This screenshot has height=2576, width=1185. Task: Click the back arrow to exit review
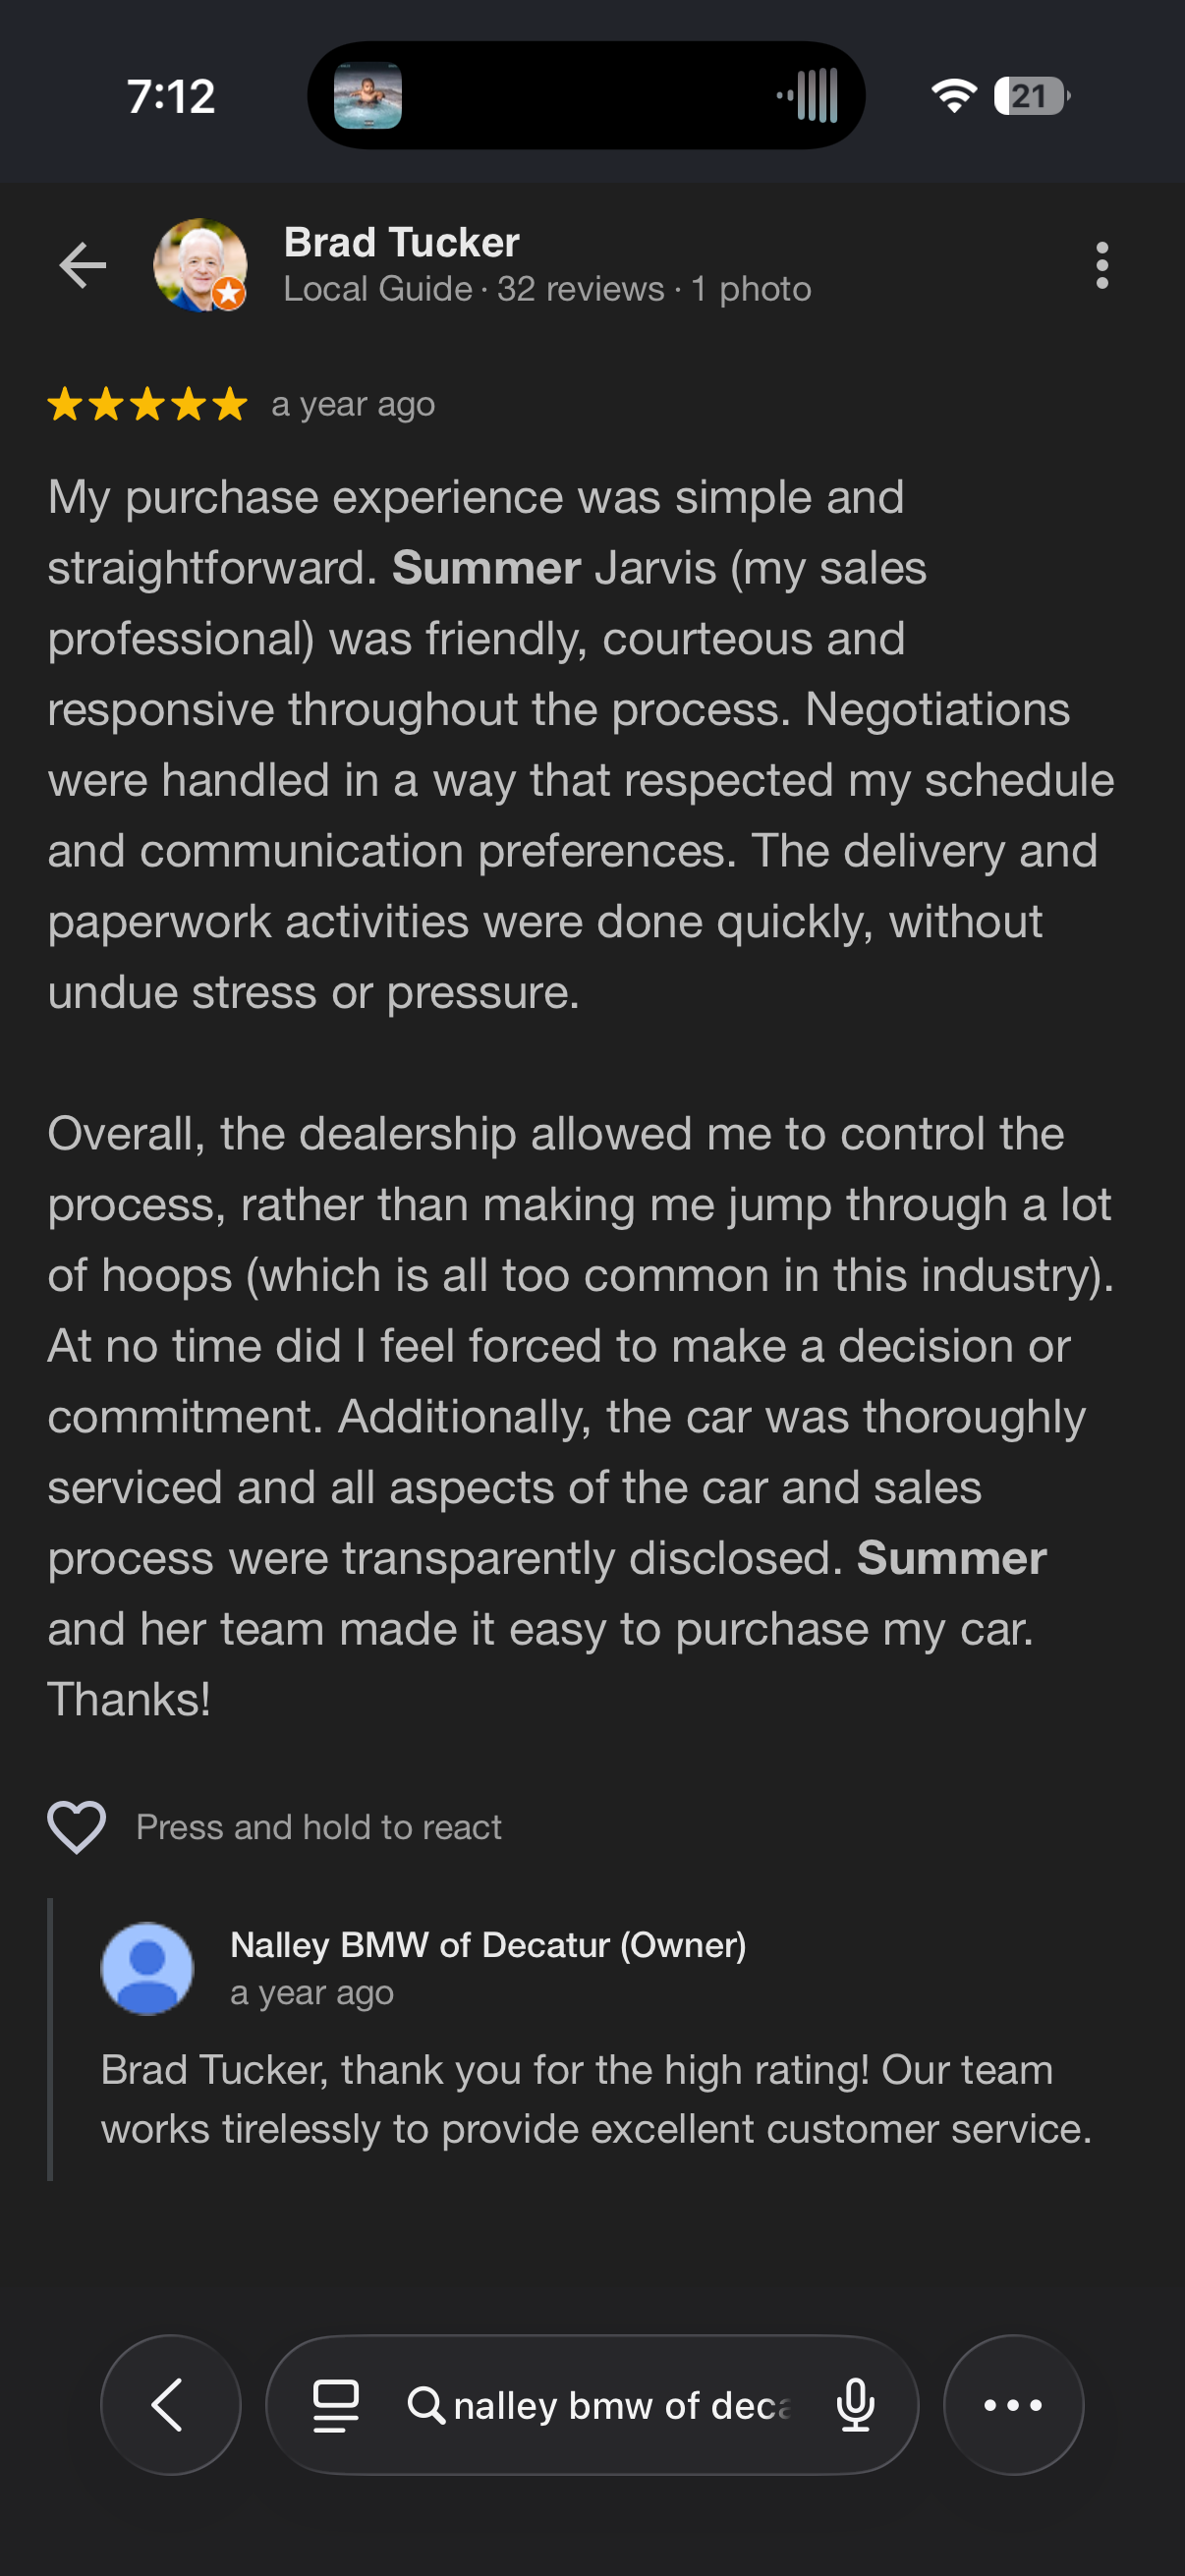pos(84,265)
